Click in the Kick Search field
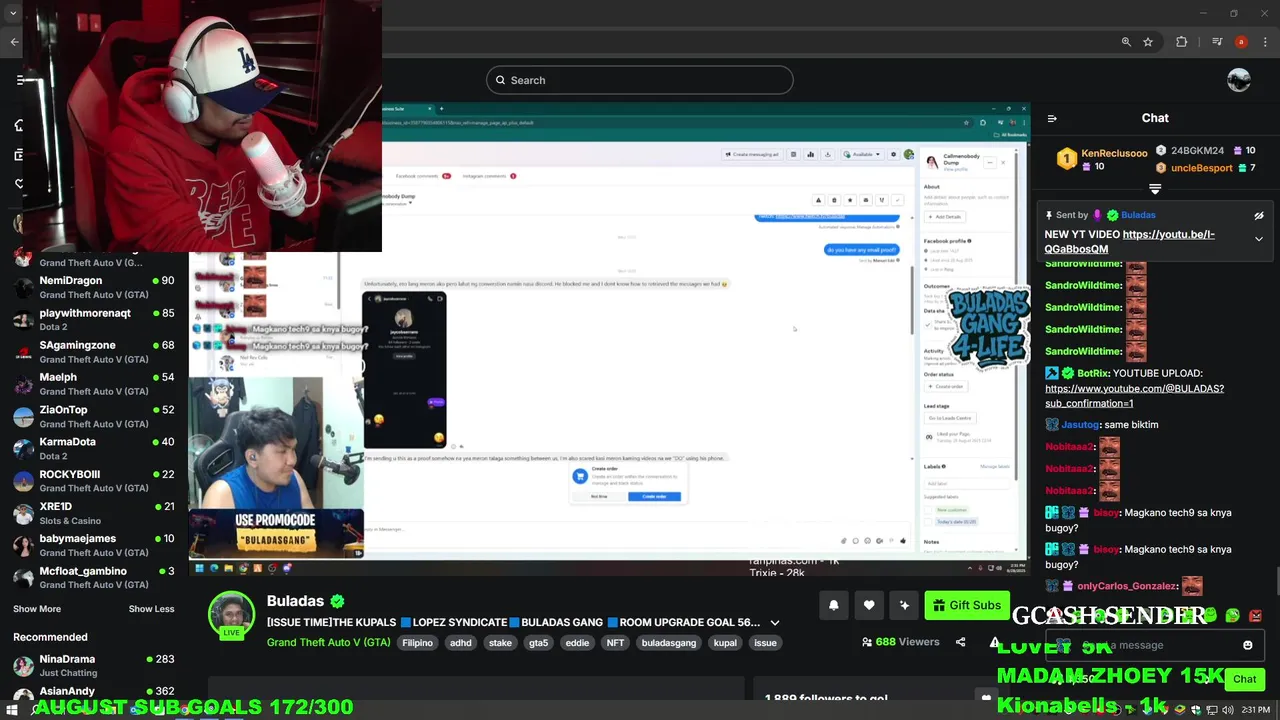Screen dimensions: 1280x720 pos(640,80)
